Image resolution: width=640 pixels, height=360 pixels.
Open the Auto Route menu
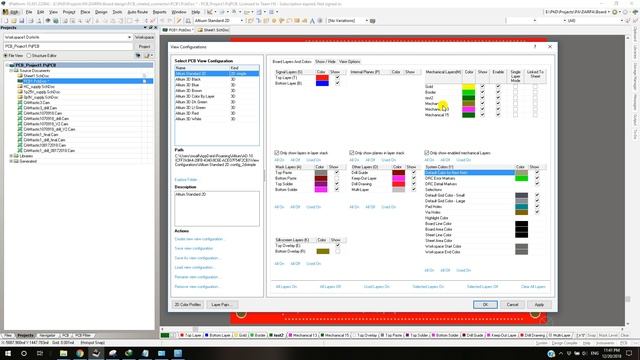click(x=138, y=12)
